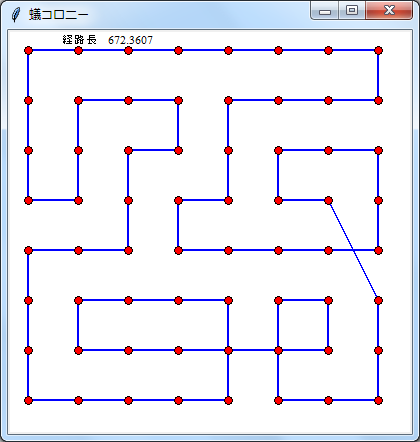Image resolution: width=420 pixels, height=442 pixels.
Task: Click the 経路長 label
Action: (79, 40)
